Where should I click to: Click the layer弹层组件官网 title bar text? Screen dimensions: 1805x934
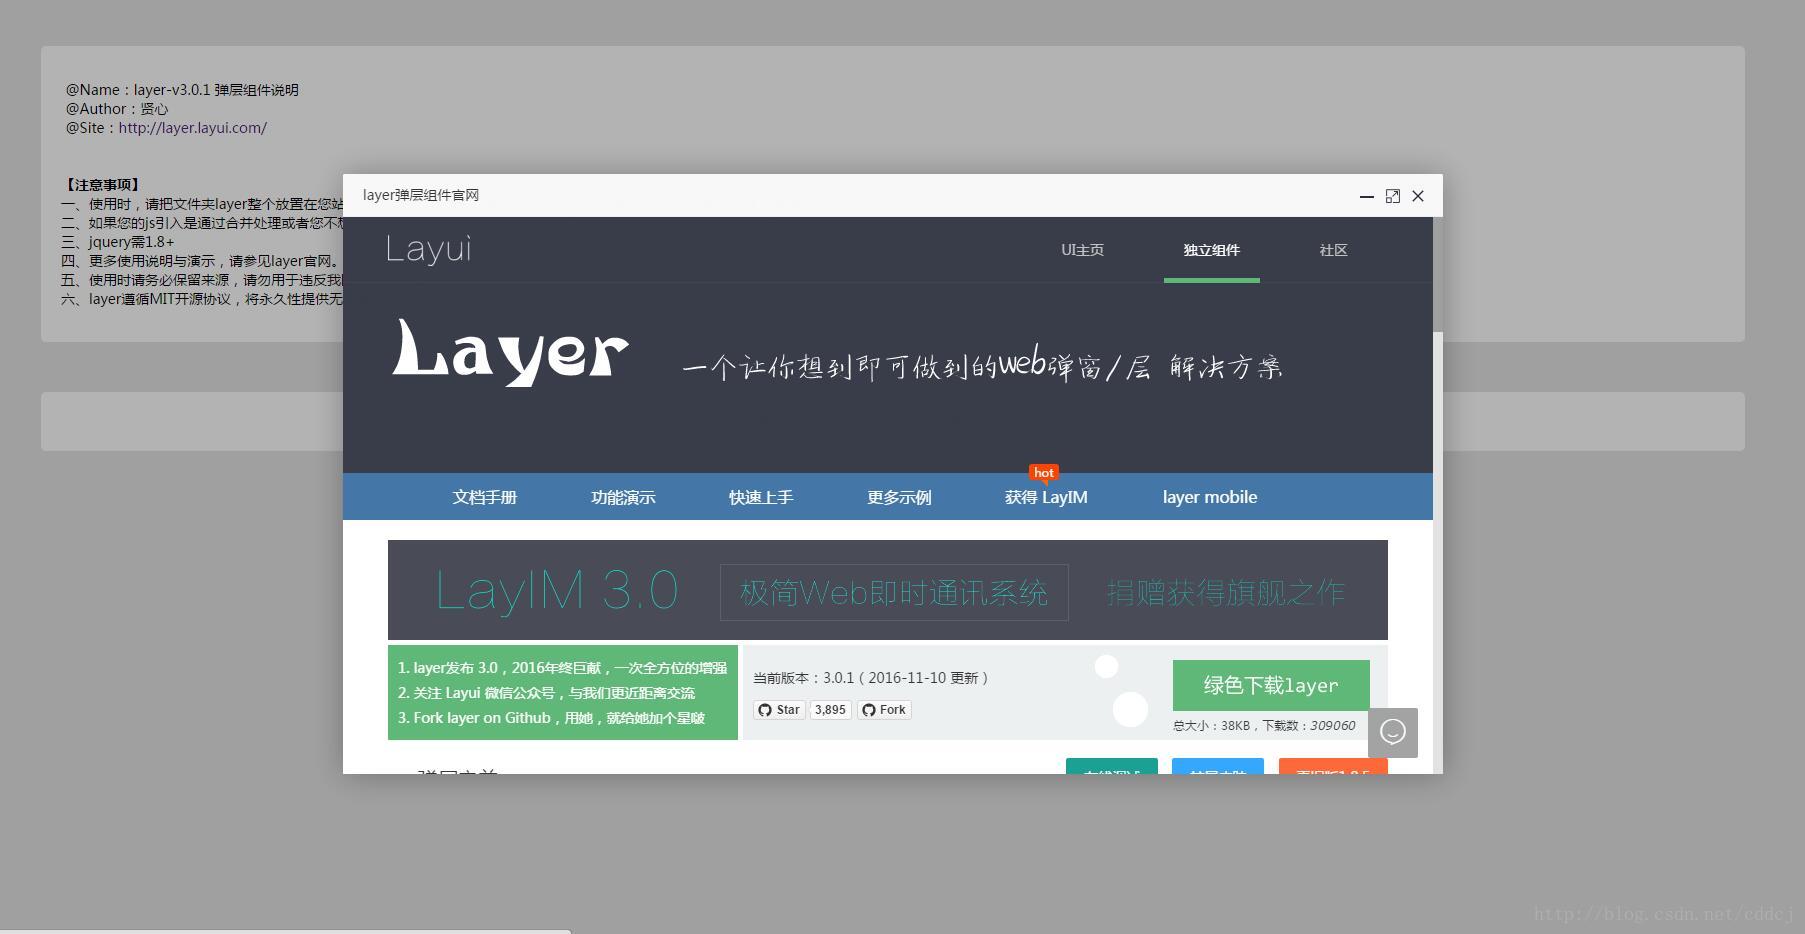point(421,195)
